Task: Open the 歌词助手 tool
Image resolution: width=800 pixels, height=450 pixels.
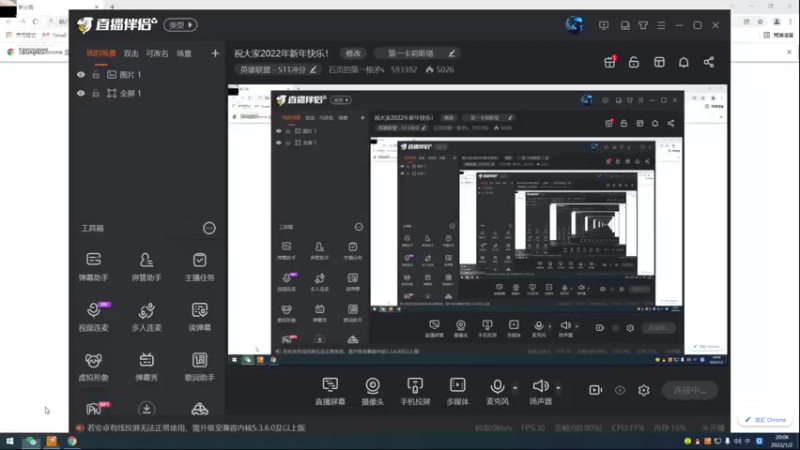Action: coord(199,366)
